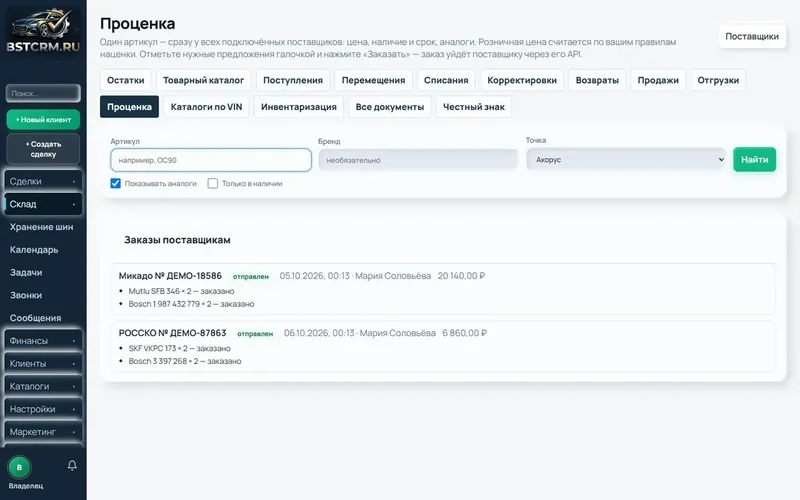Open the Списания tab
The width and height of the screenshot is (800, 500).
tap(446, 80)
